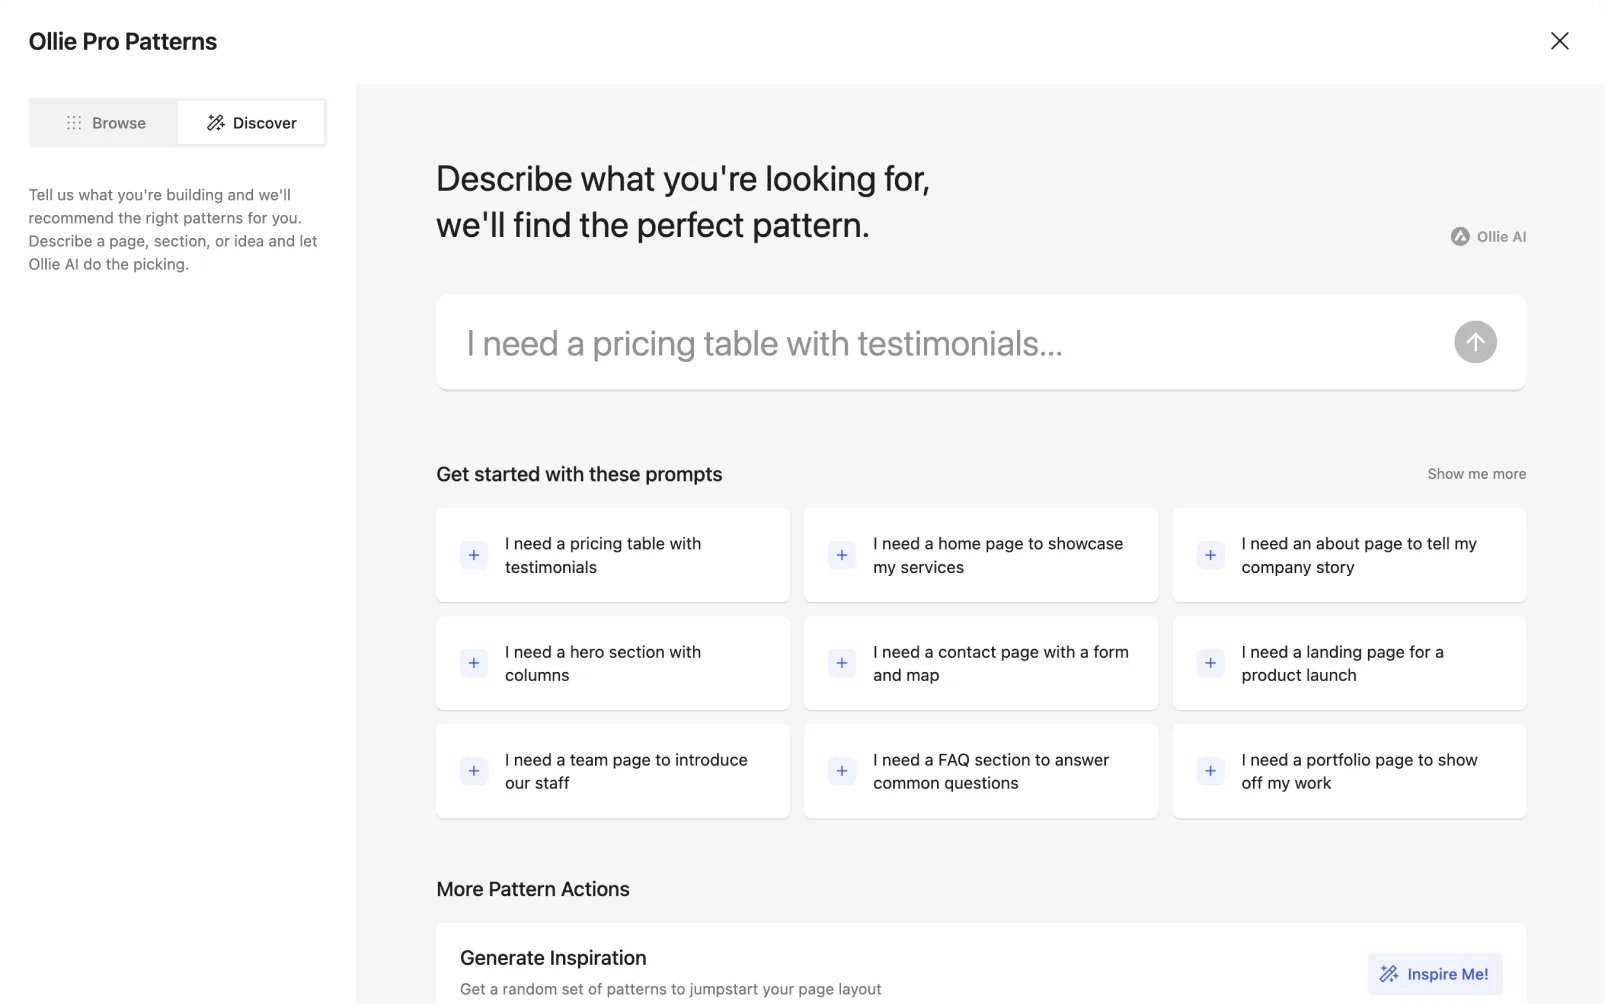The height and width of the screenshot is (1004, 1605).
Task: Select the pricing table with testimonials prompt text
Action: pos(603,555)
